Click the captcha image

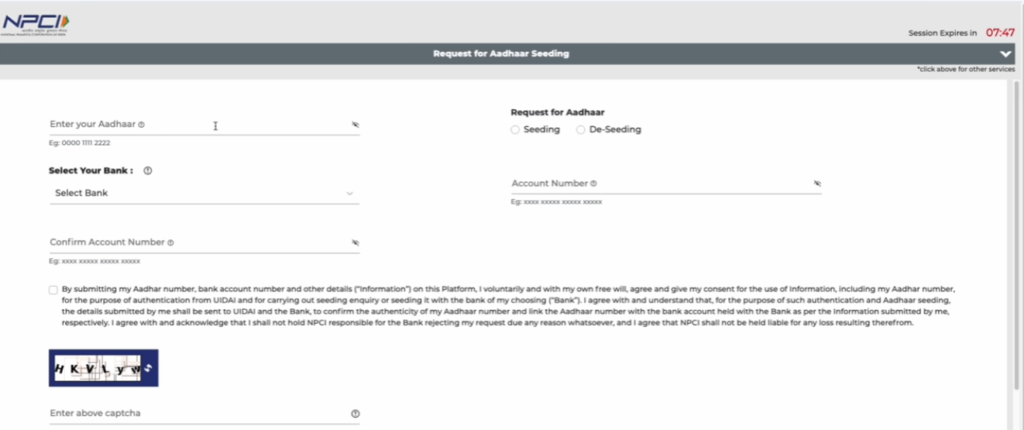[97, 368]
